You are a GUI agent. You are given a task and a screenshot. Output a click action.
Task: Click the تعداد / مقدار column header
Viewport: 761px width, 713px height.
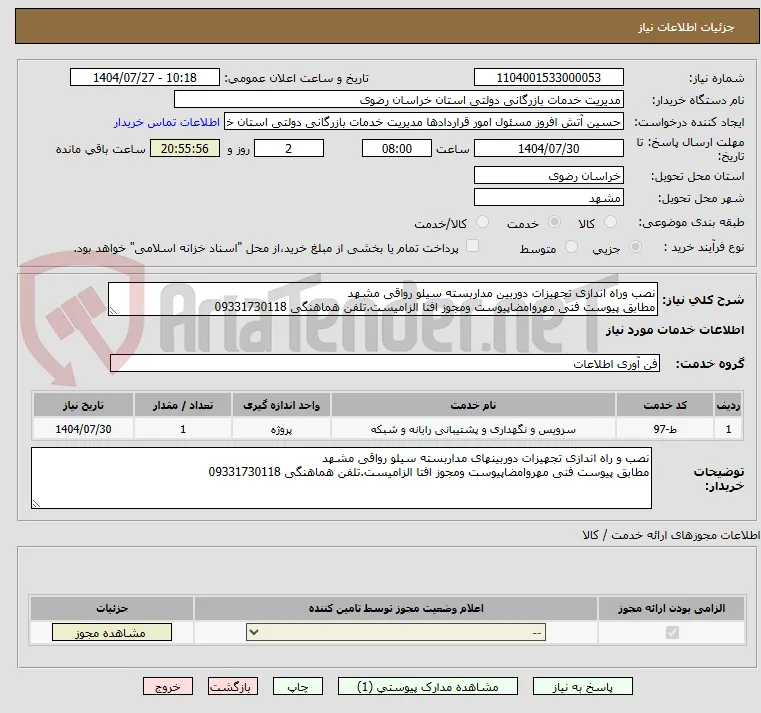[x=183, y=405]
